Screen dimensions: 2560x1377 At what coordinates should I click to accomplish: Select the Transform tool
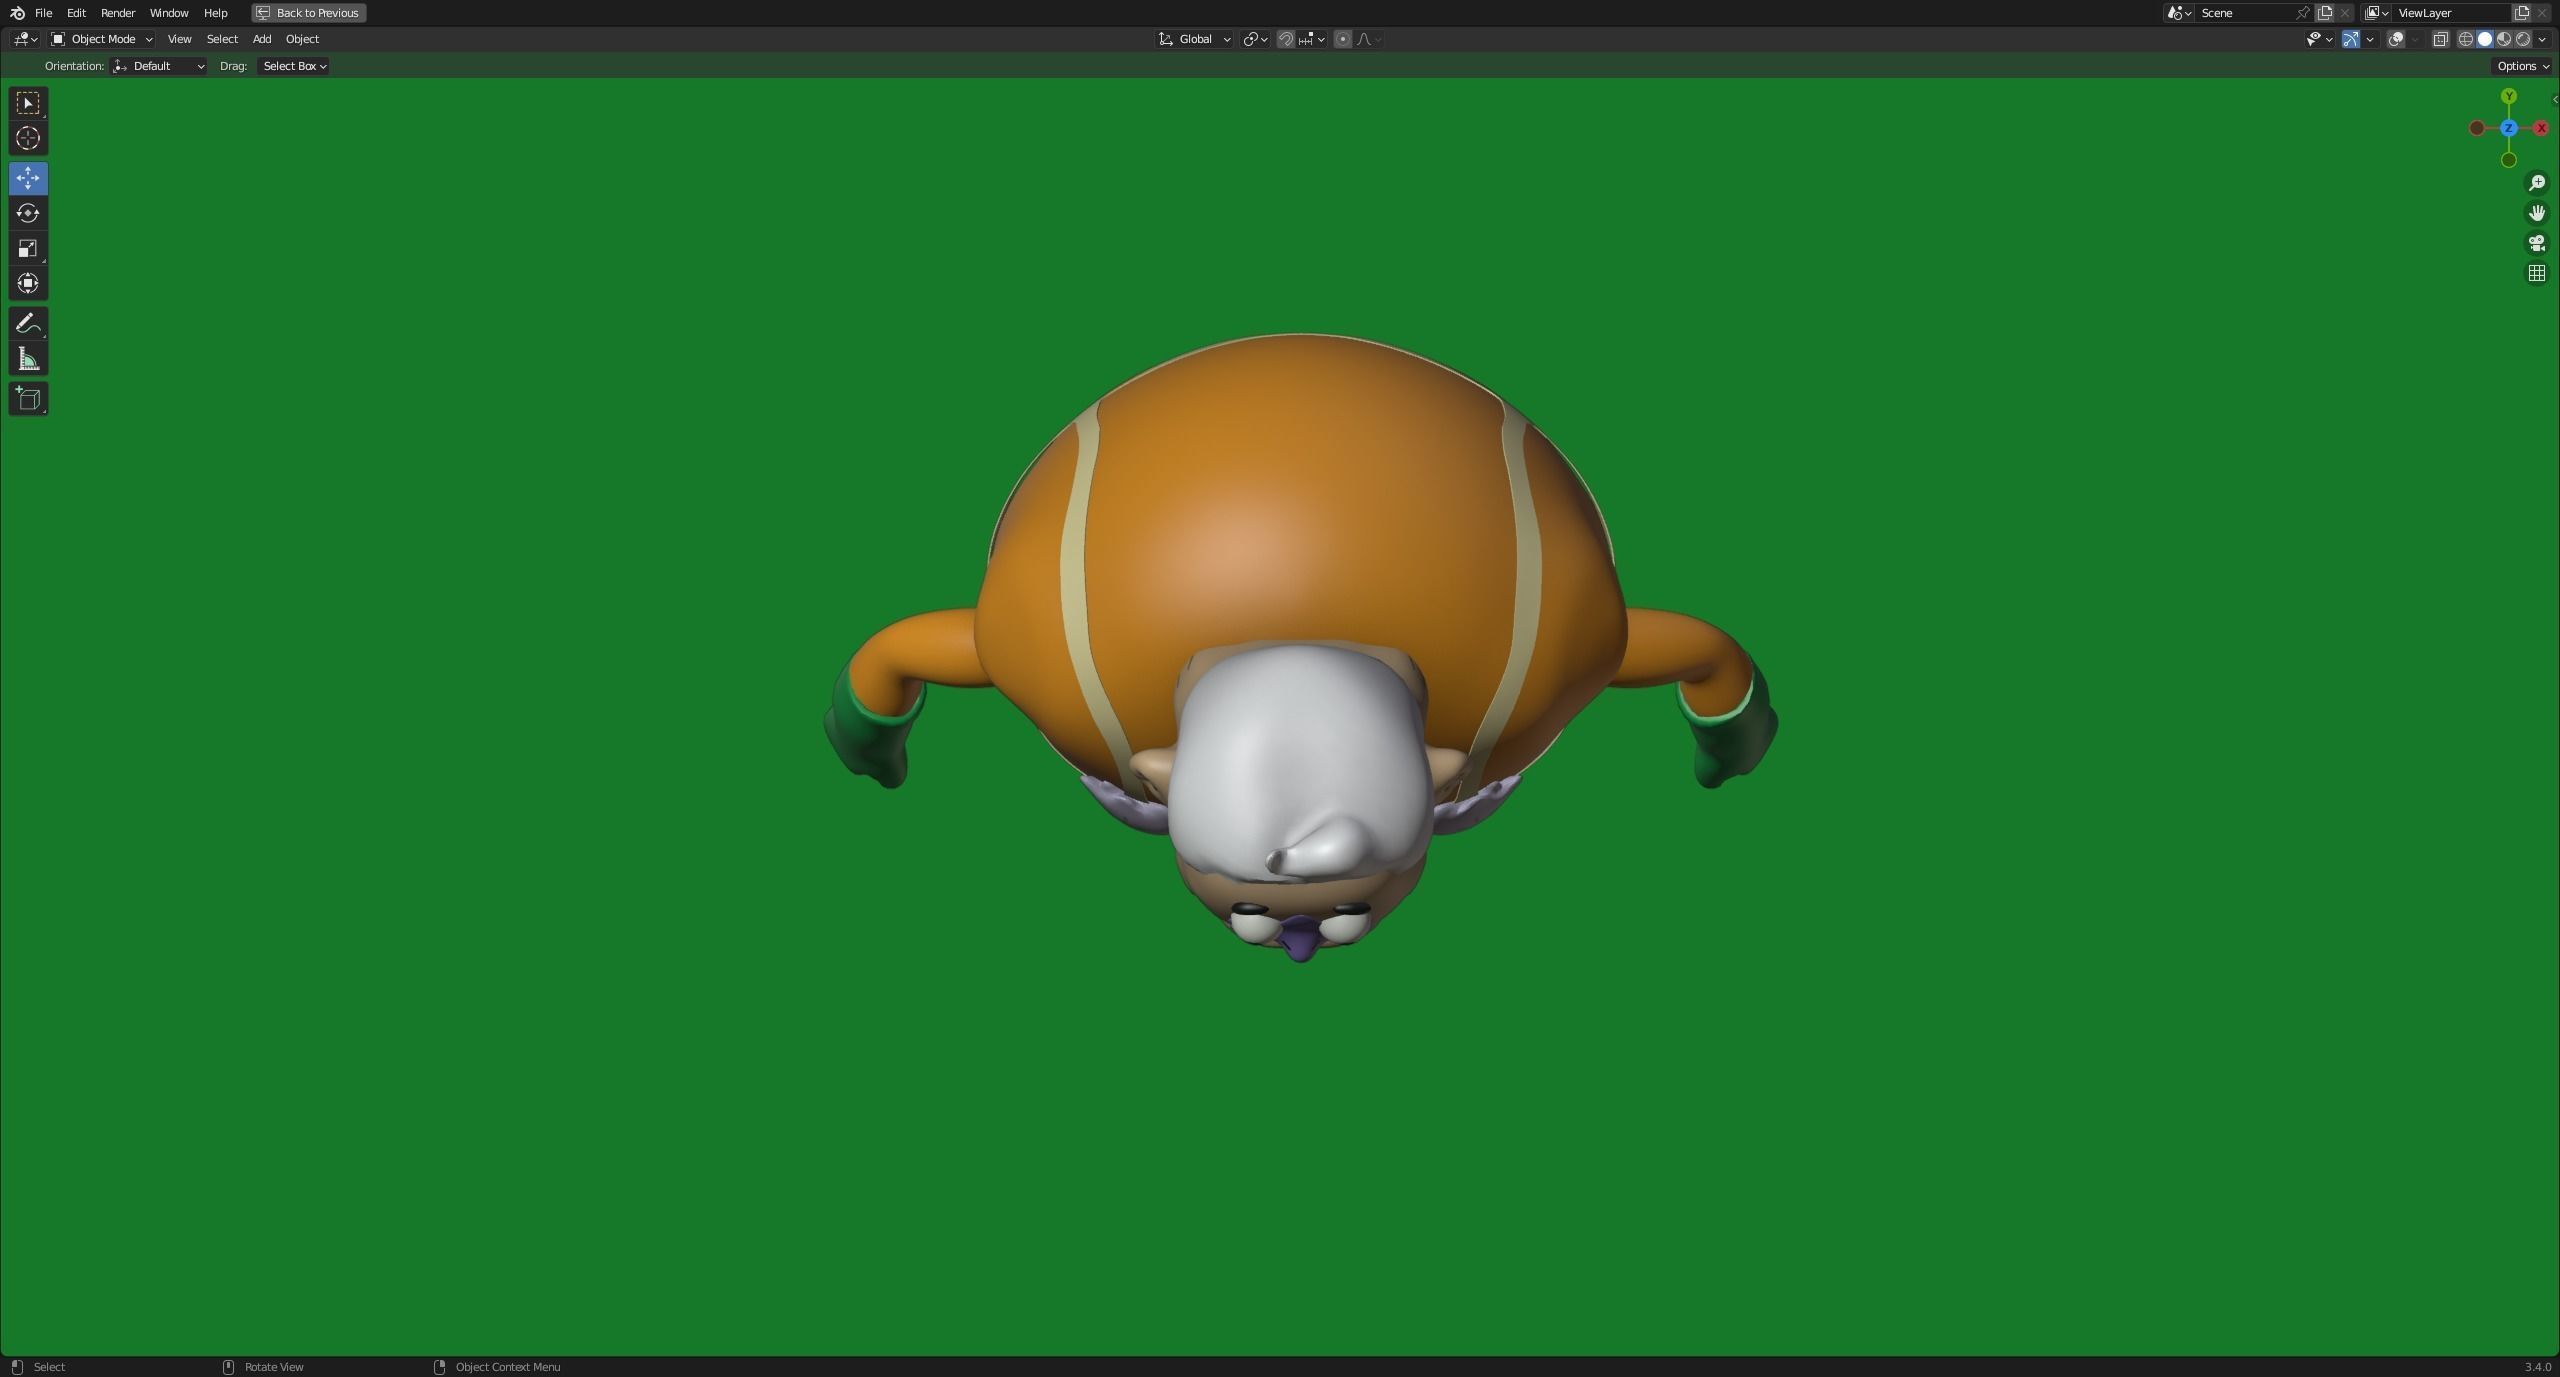(28, 283)
